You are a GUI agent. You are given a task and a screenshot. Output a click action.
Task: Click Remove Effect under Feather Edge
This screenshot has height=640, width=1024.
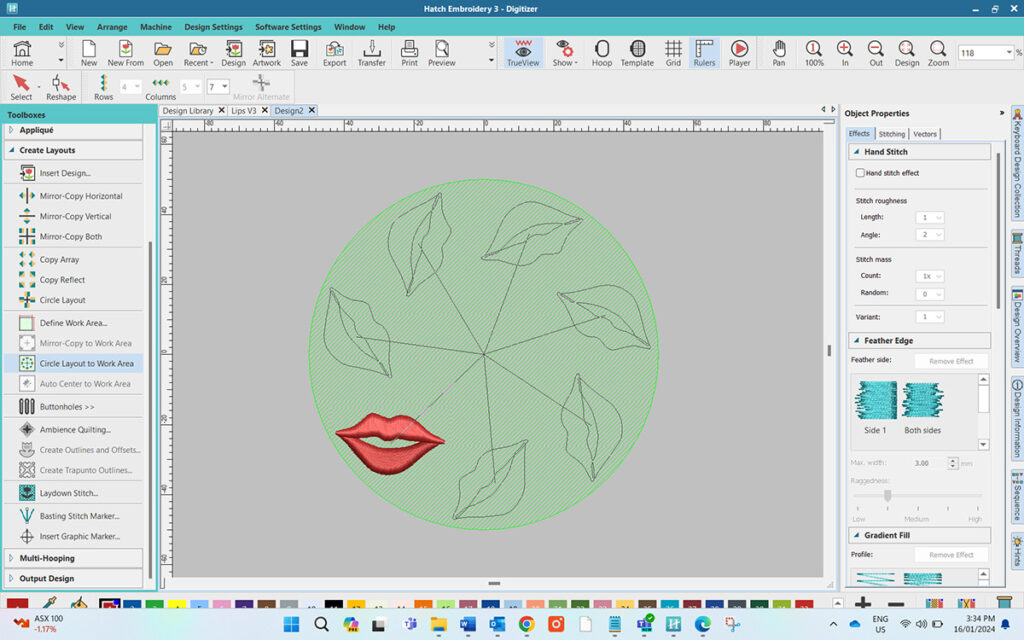coord(950,360)
